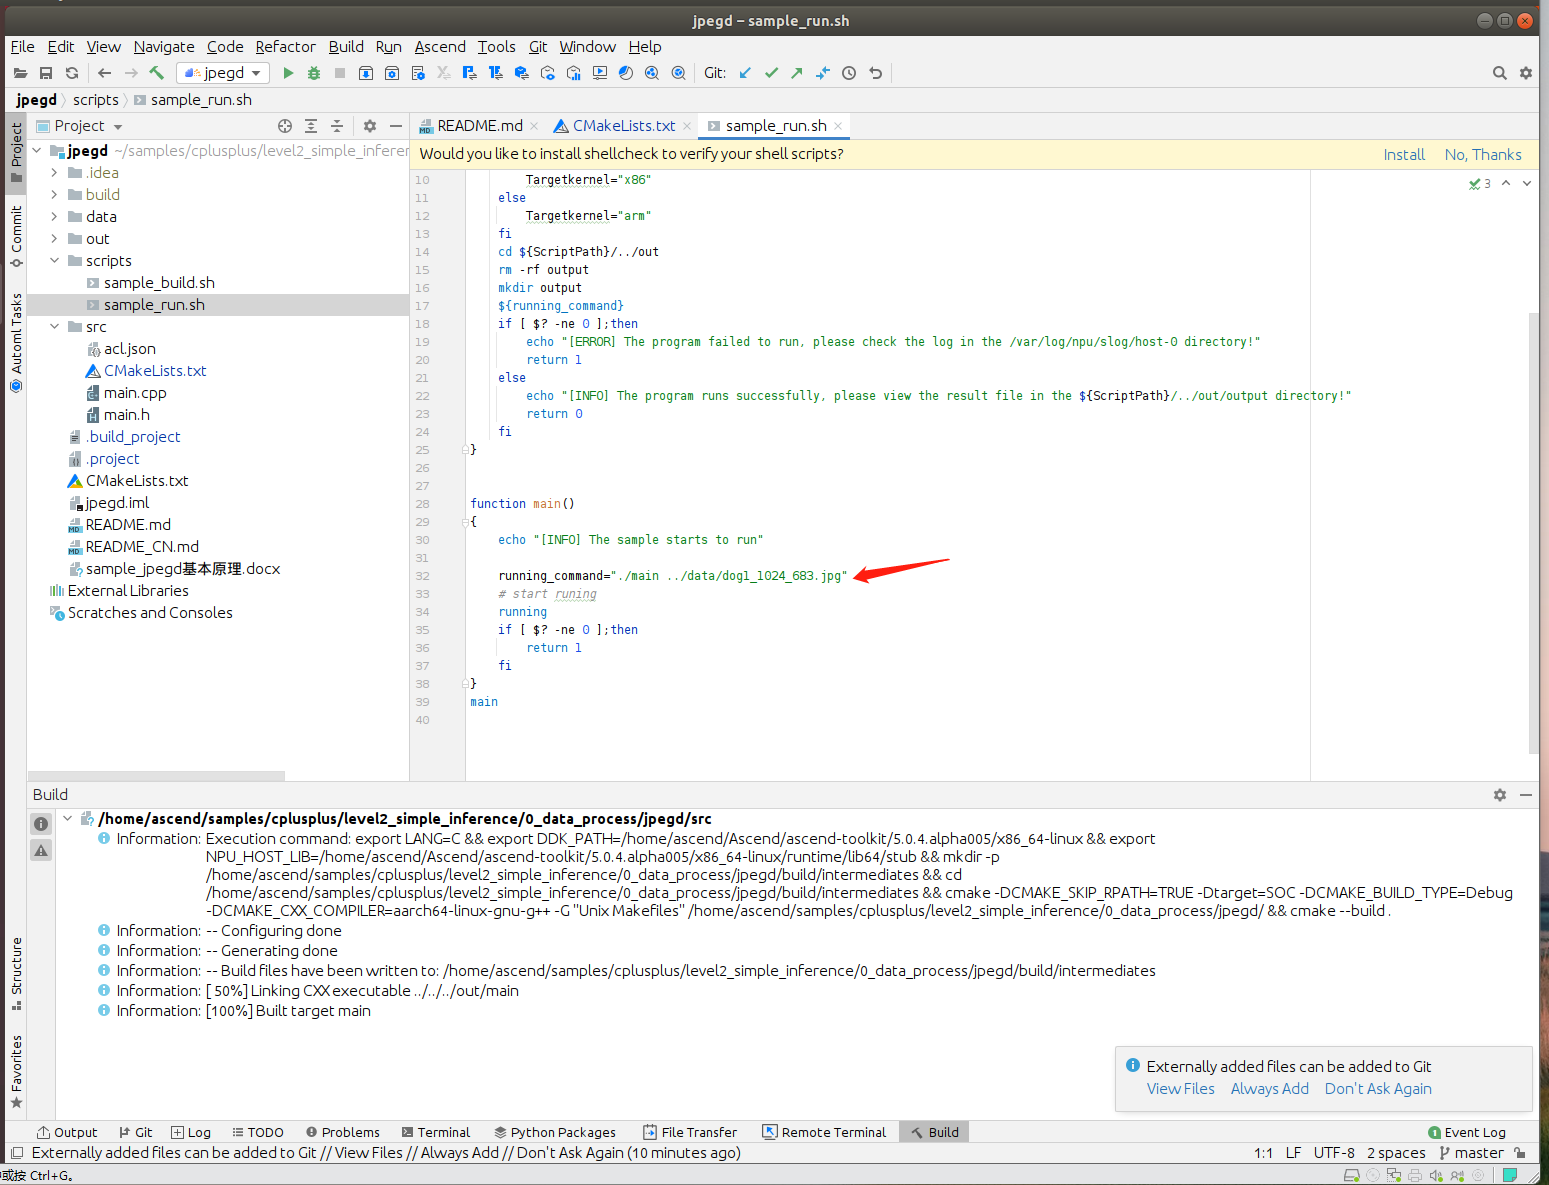Collapse the scripts folder in the project tree

coord(54,261)
